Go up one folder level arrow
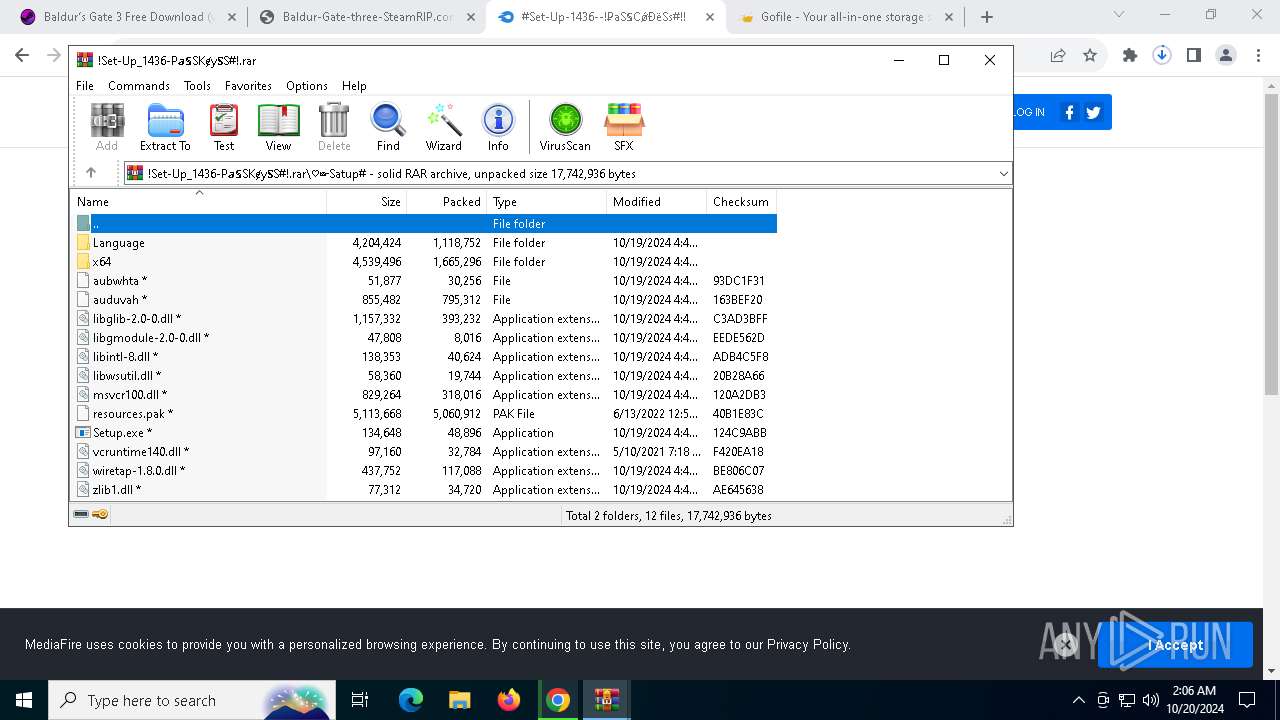The image size is (1280, 720). tap(91, 173)
